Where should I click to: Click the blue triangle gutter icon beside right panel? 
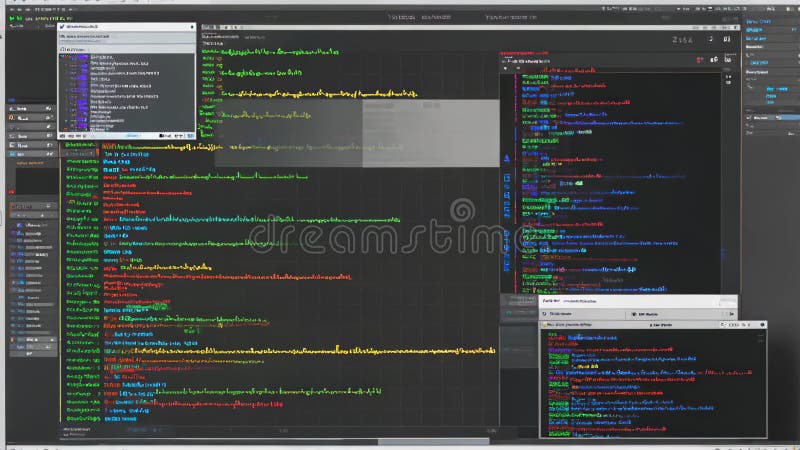tap(507, 159)
